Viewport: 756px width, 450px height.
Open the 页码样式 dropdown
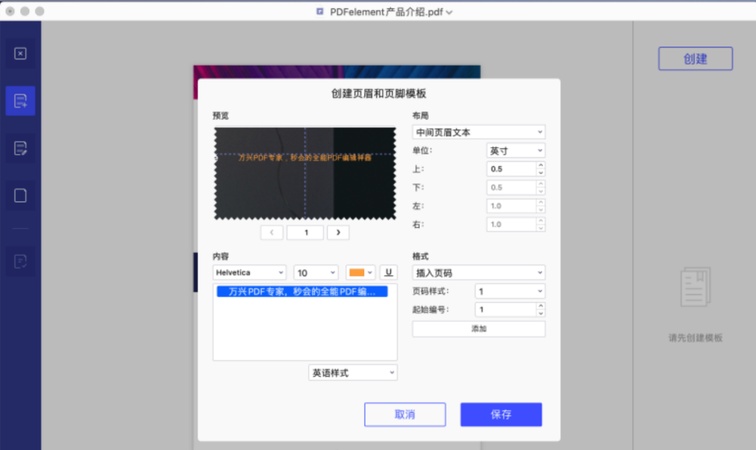(x=510, y=291)
